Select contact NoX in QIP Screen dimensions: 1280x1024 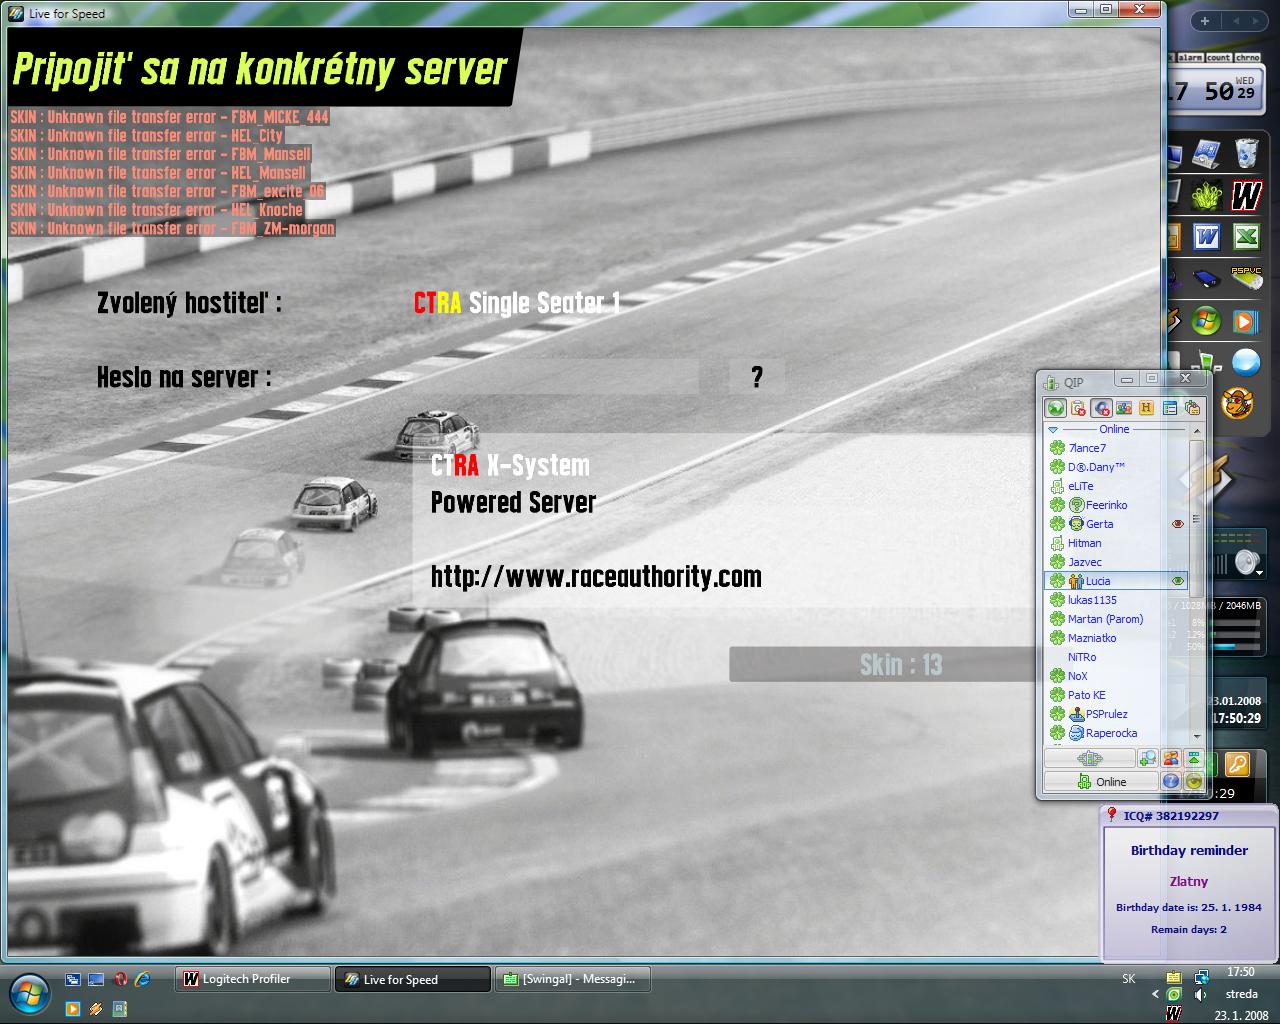pos(1116,676)
